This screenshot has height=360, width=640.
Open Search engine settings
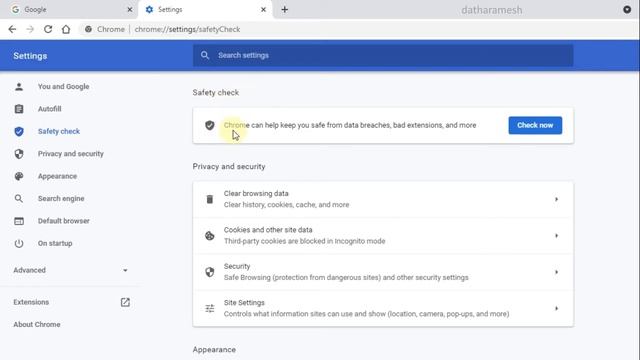click(x=61, y=198)
